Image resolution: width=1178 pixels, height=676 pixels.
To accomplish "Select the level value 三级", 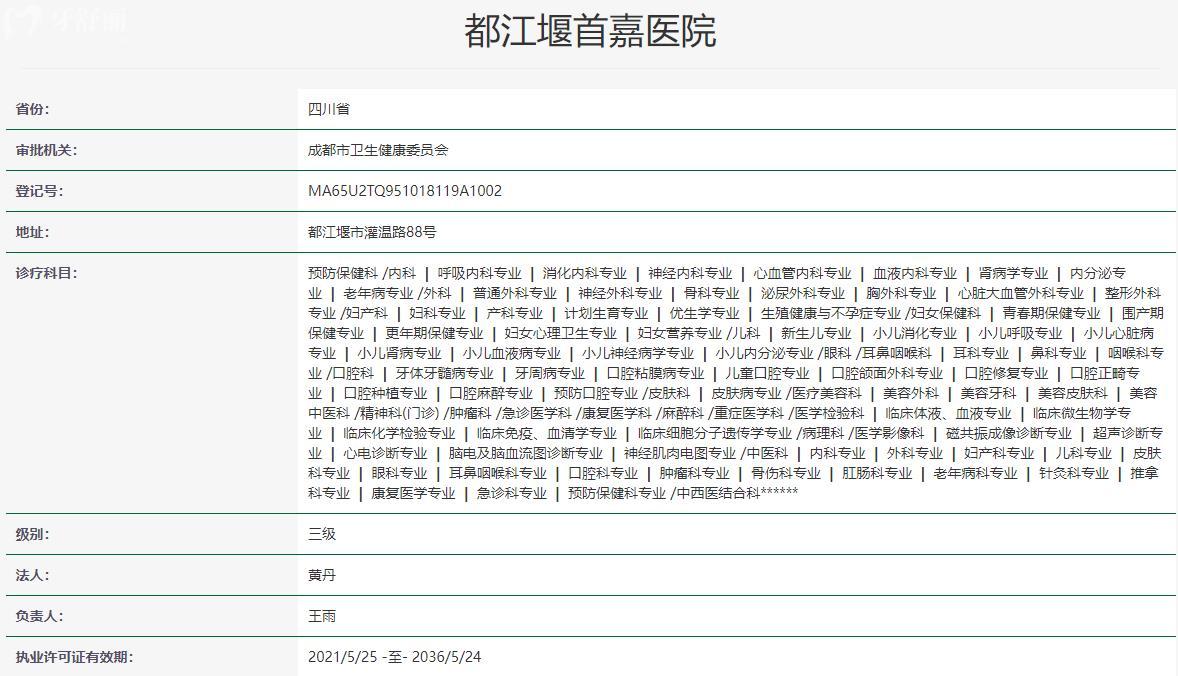I will click(x=322, y=534).
